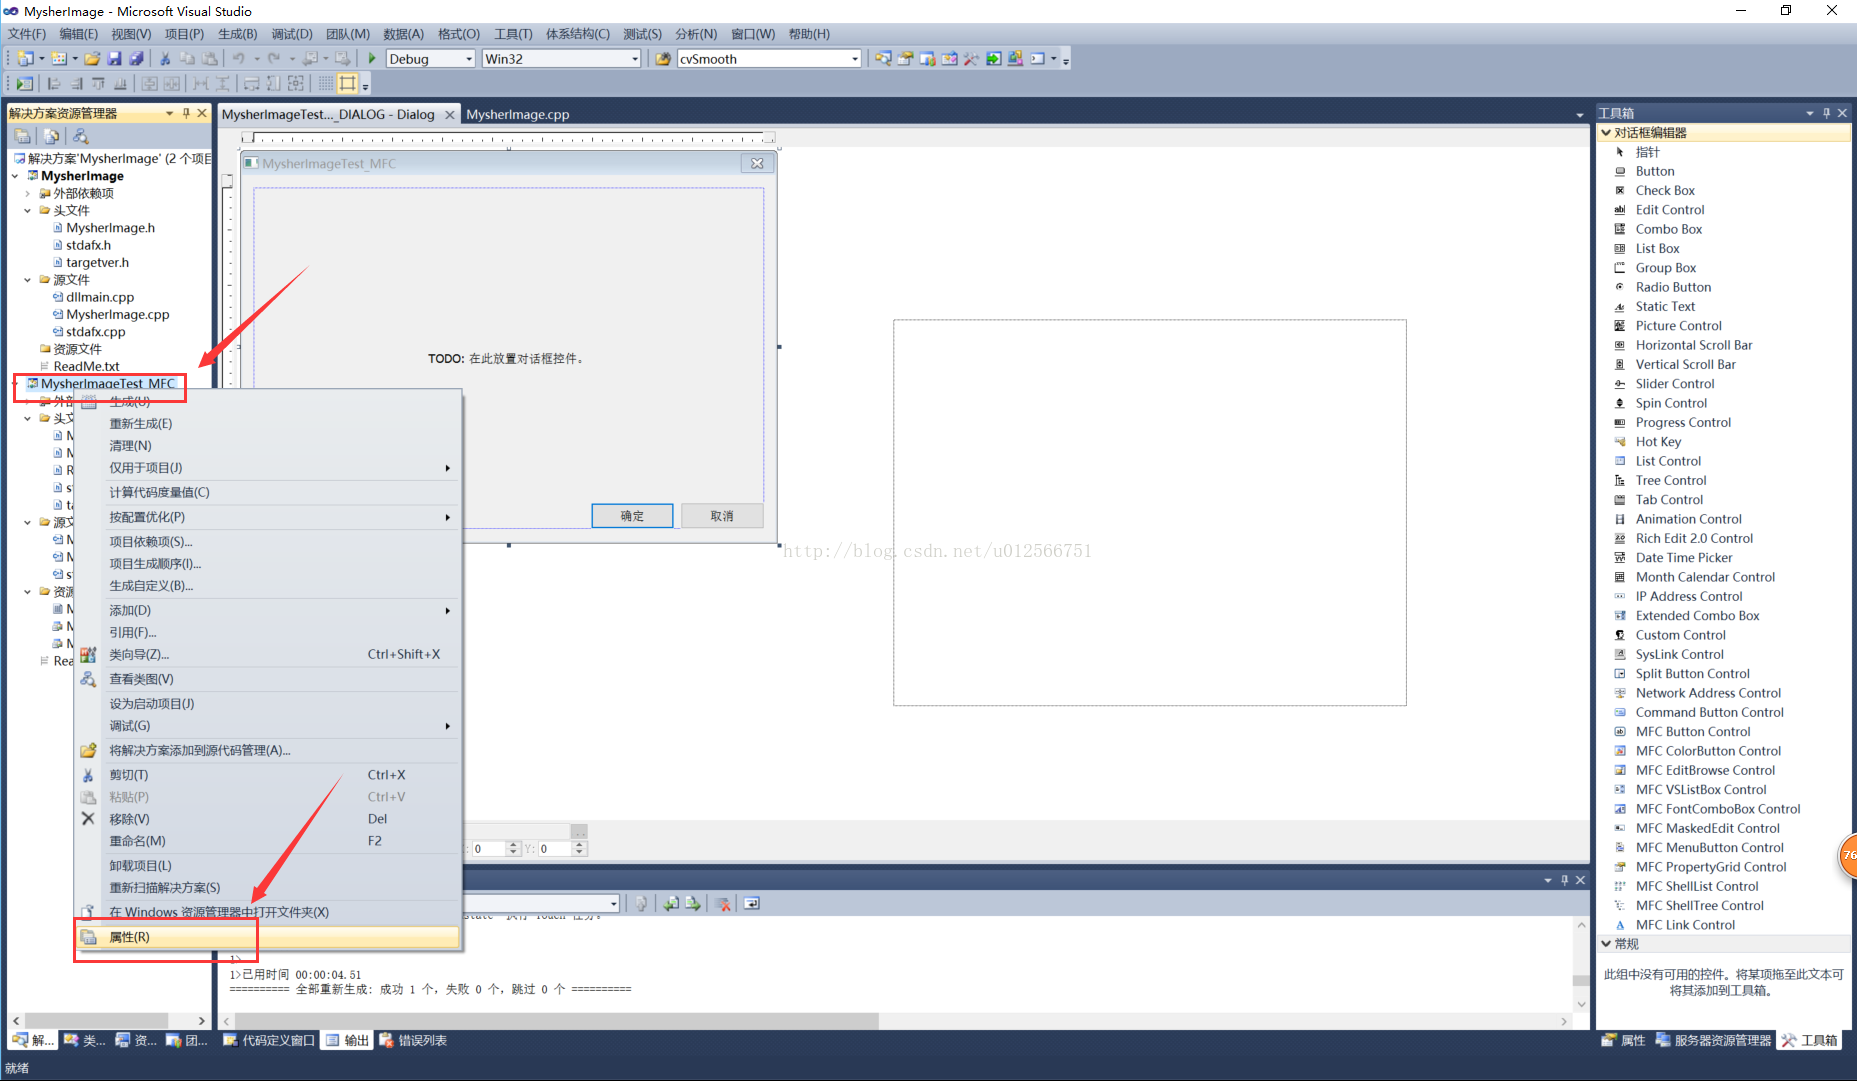The width and height of the screenshot is (1857, 1081).
Task: Choose 设为启动项目(J) in the context menu
Action: click(267, 704)
